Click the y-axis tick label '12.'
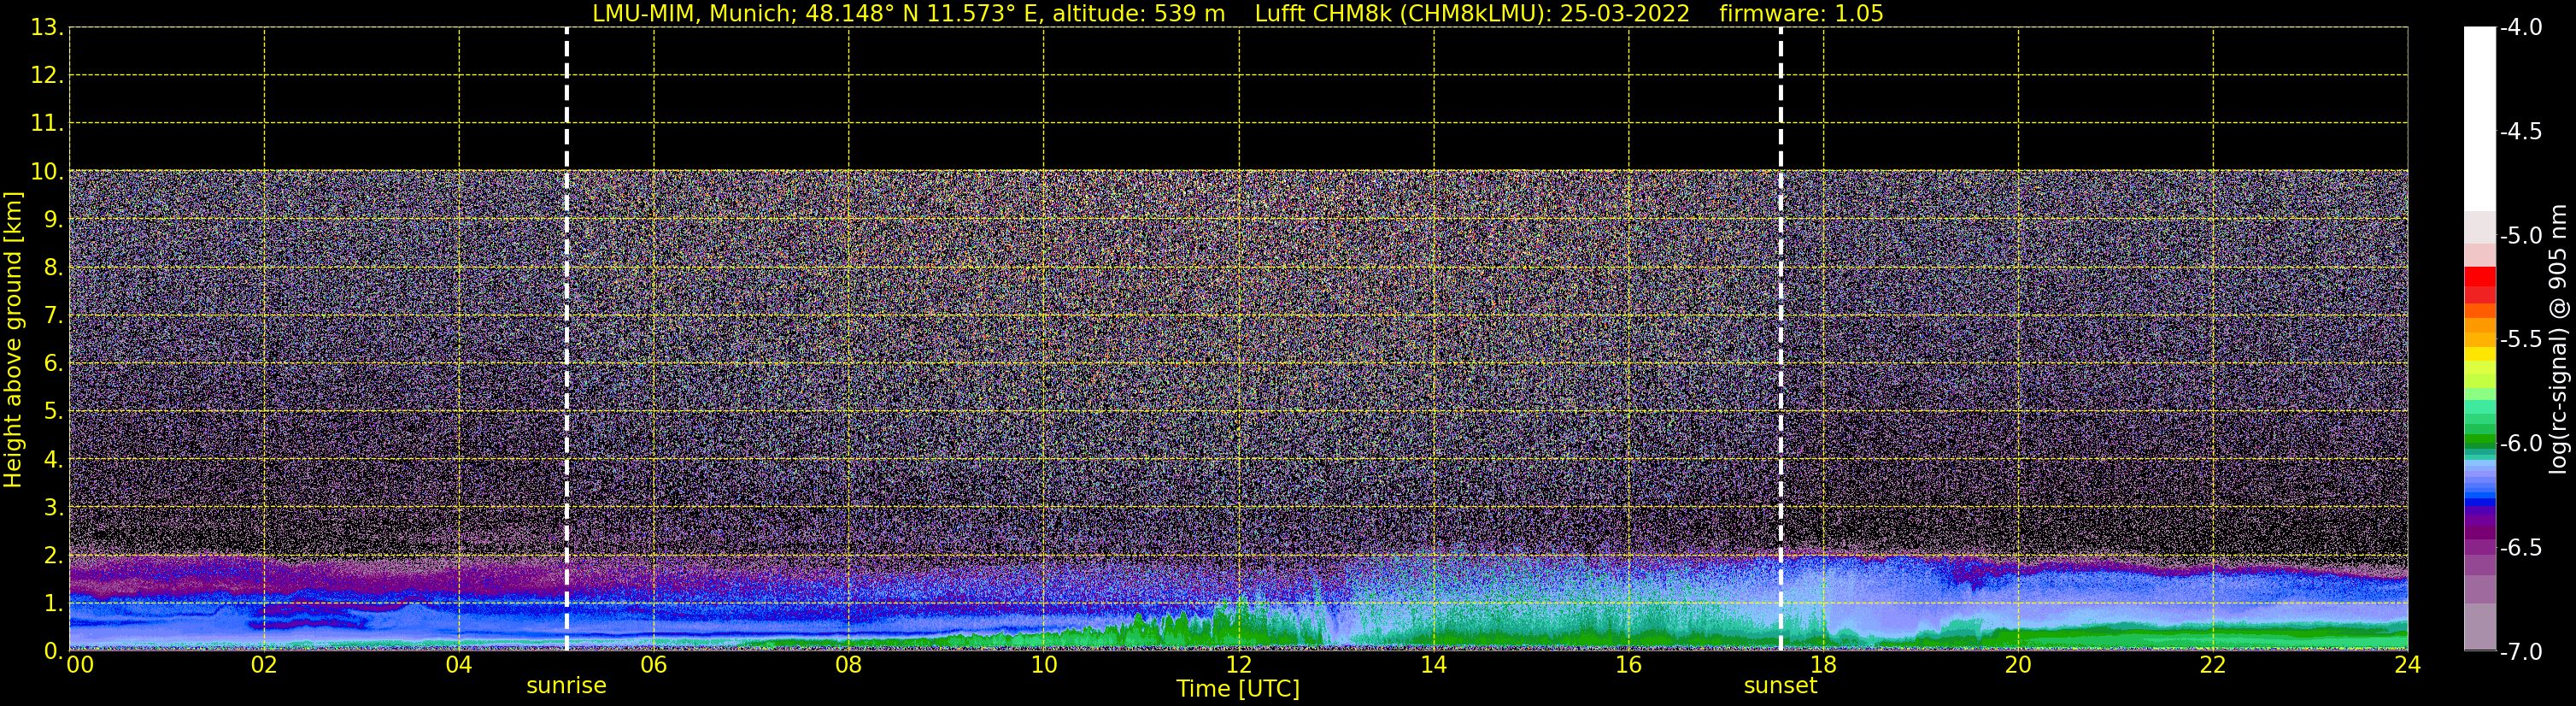Viewport: 2576px width, 706px height. click(47, 76)
